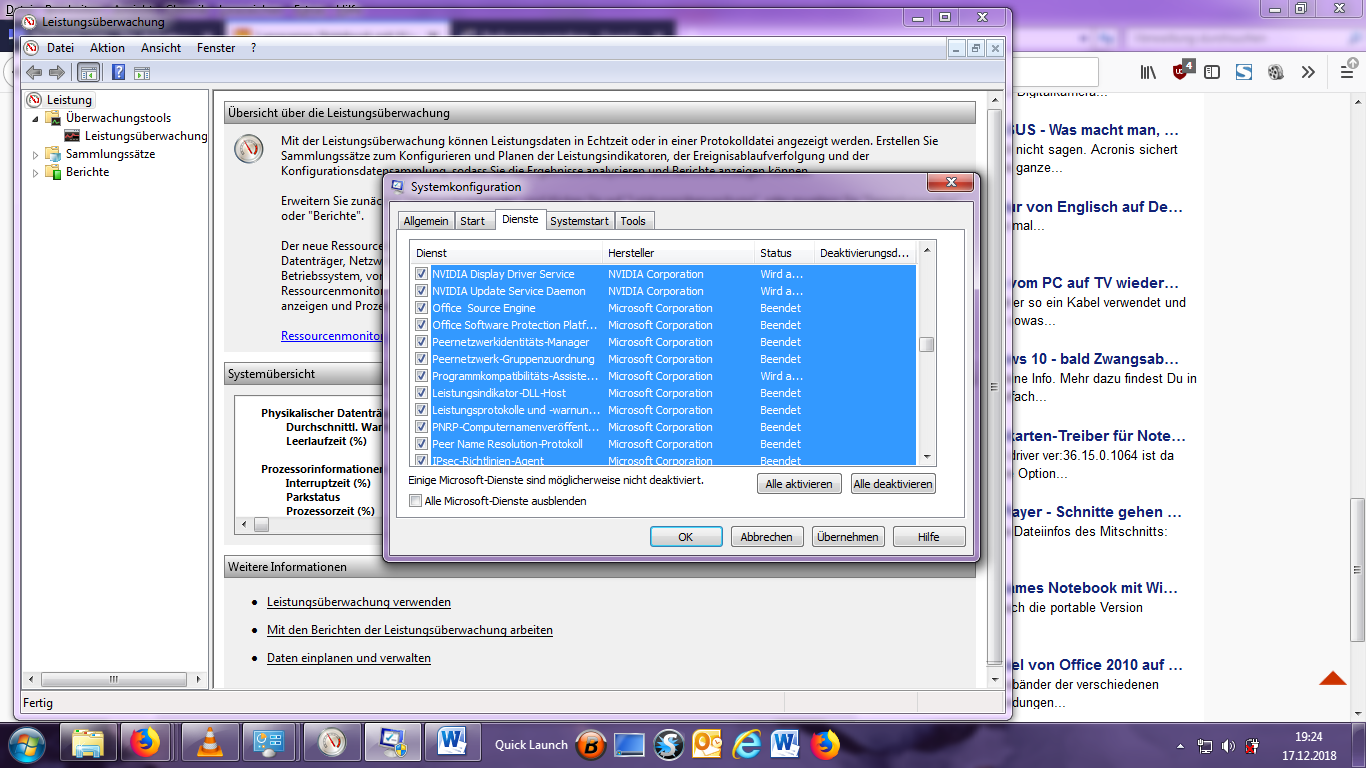Image resolution: width=1366 pixels, height=768 pixels.
Task: Click the 'Alle aktivieren' button
Action: pyautogui.click(x=799, y=484)
